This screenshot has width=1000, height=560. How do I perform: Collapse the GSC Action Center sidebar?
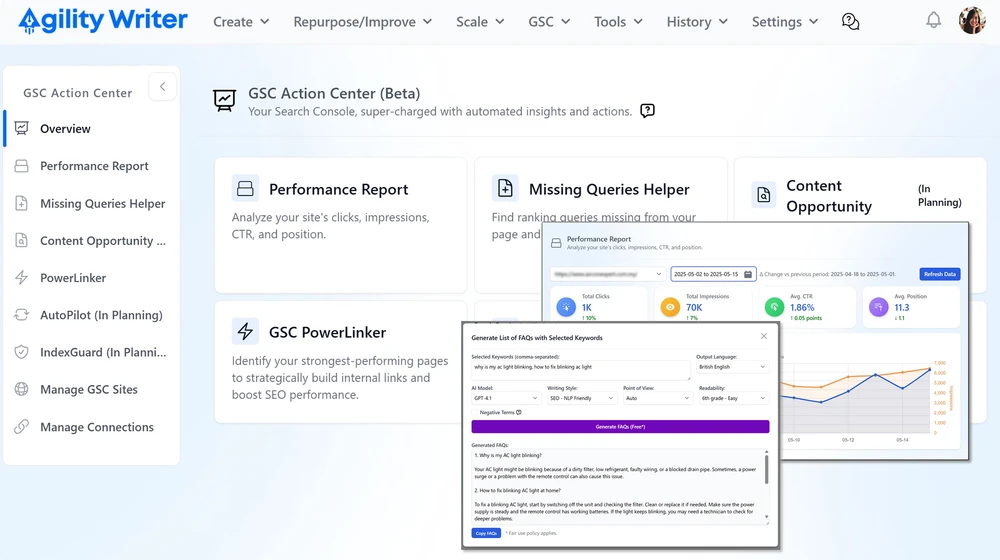coord(163,87)
